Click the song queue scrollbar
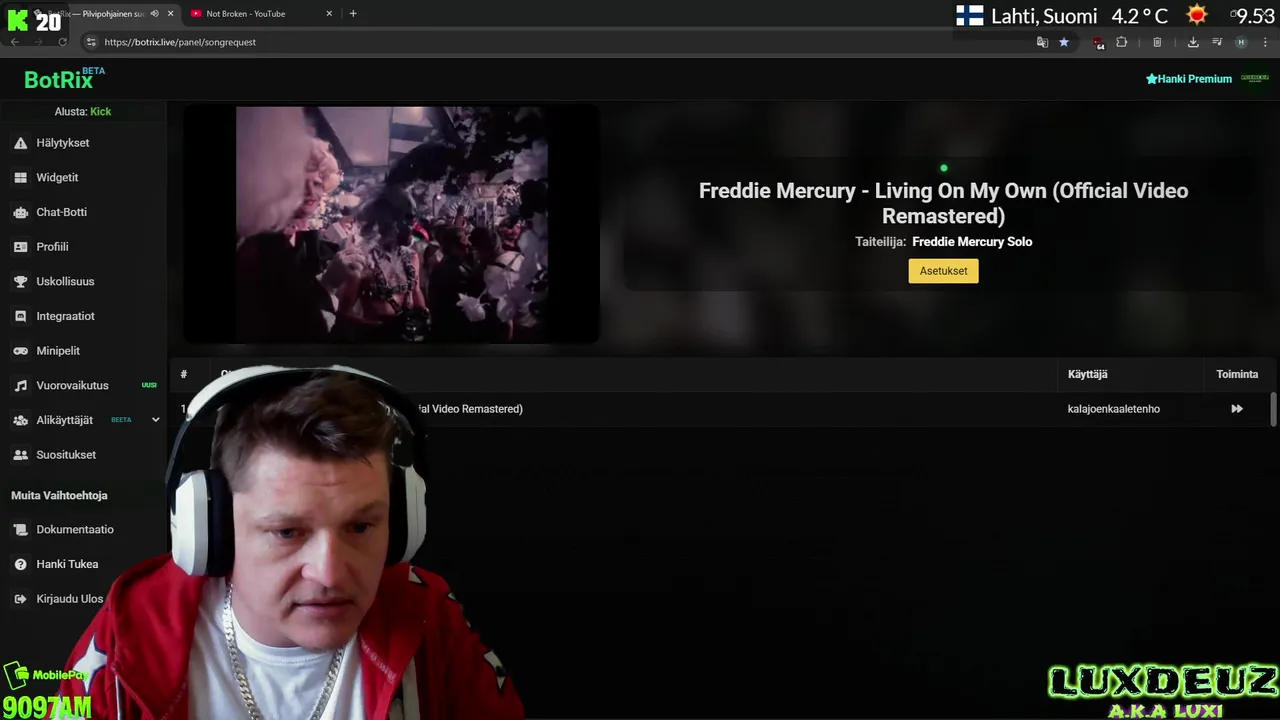The image size is (1280, 720). (x=1273, y=409)
